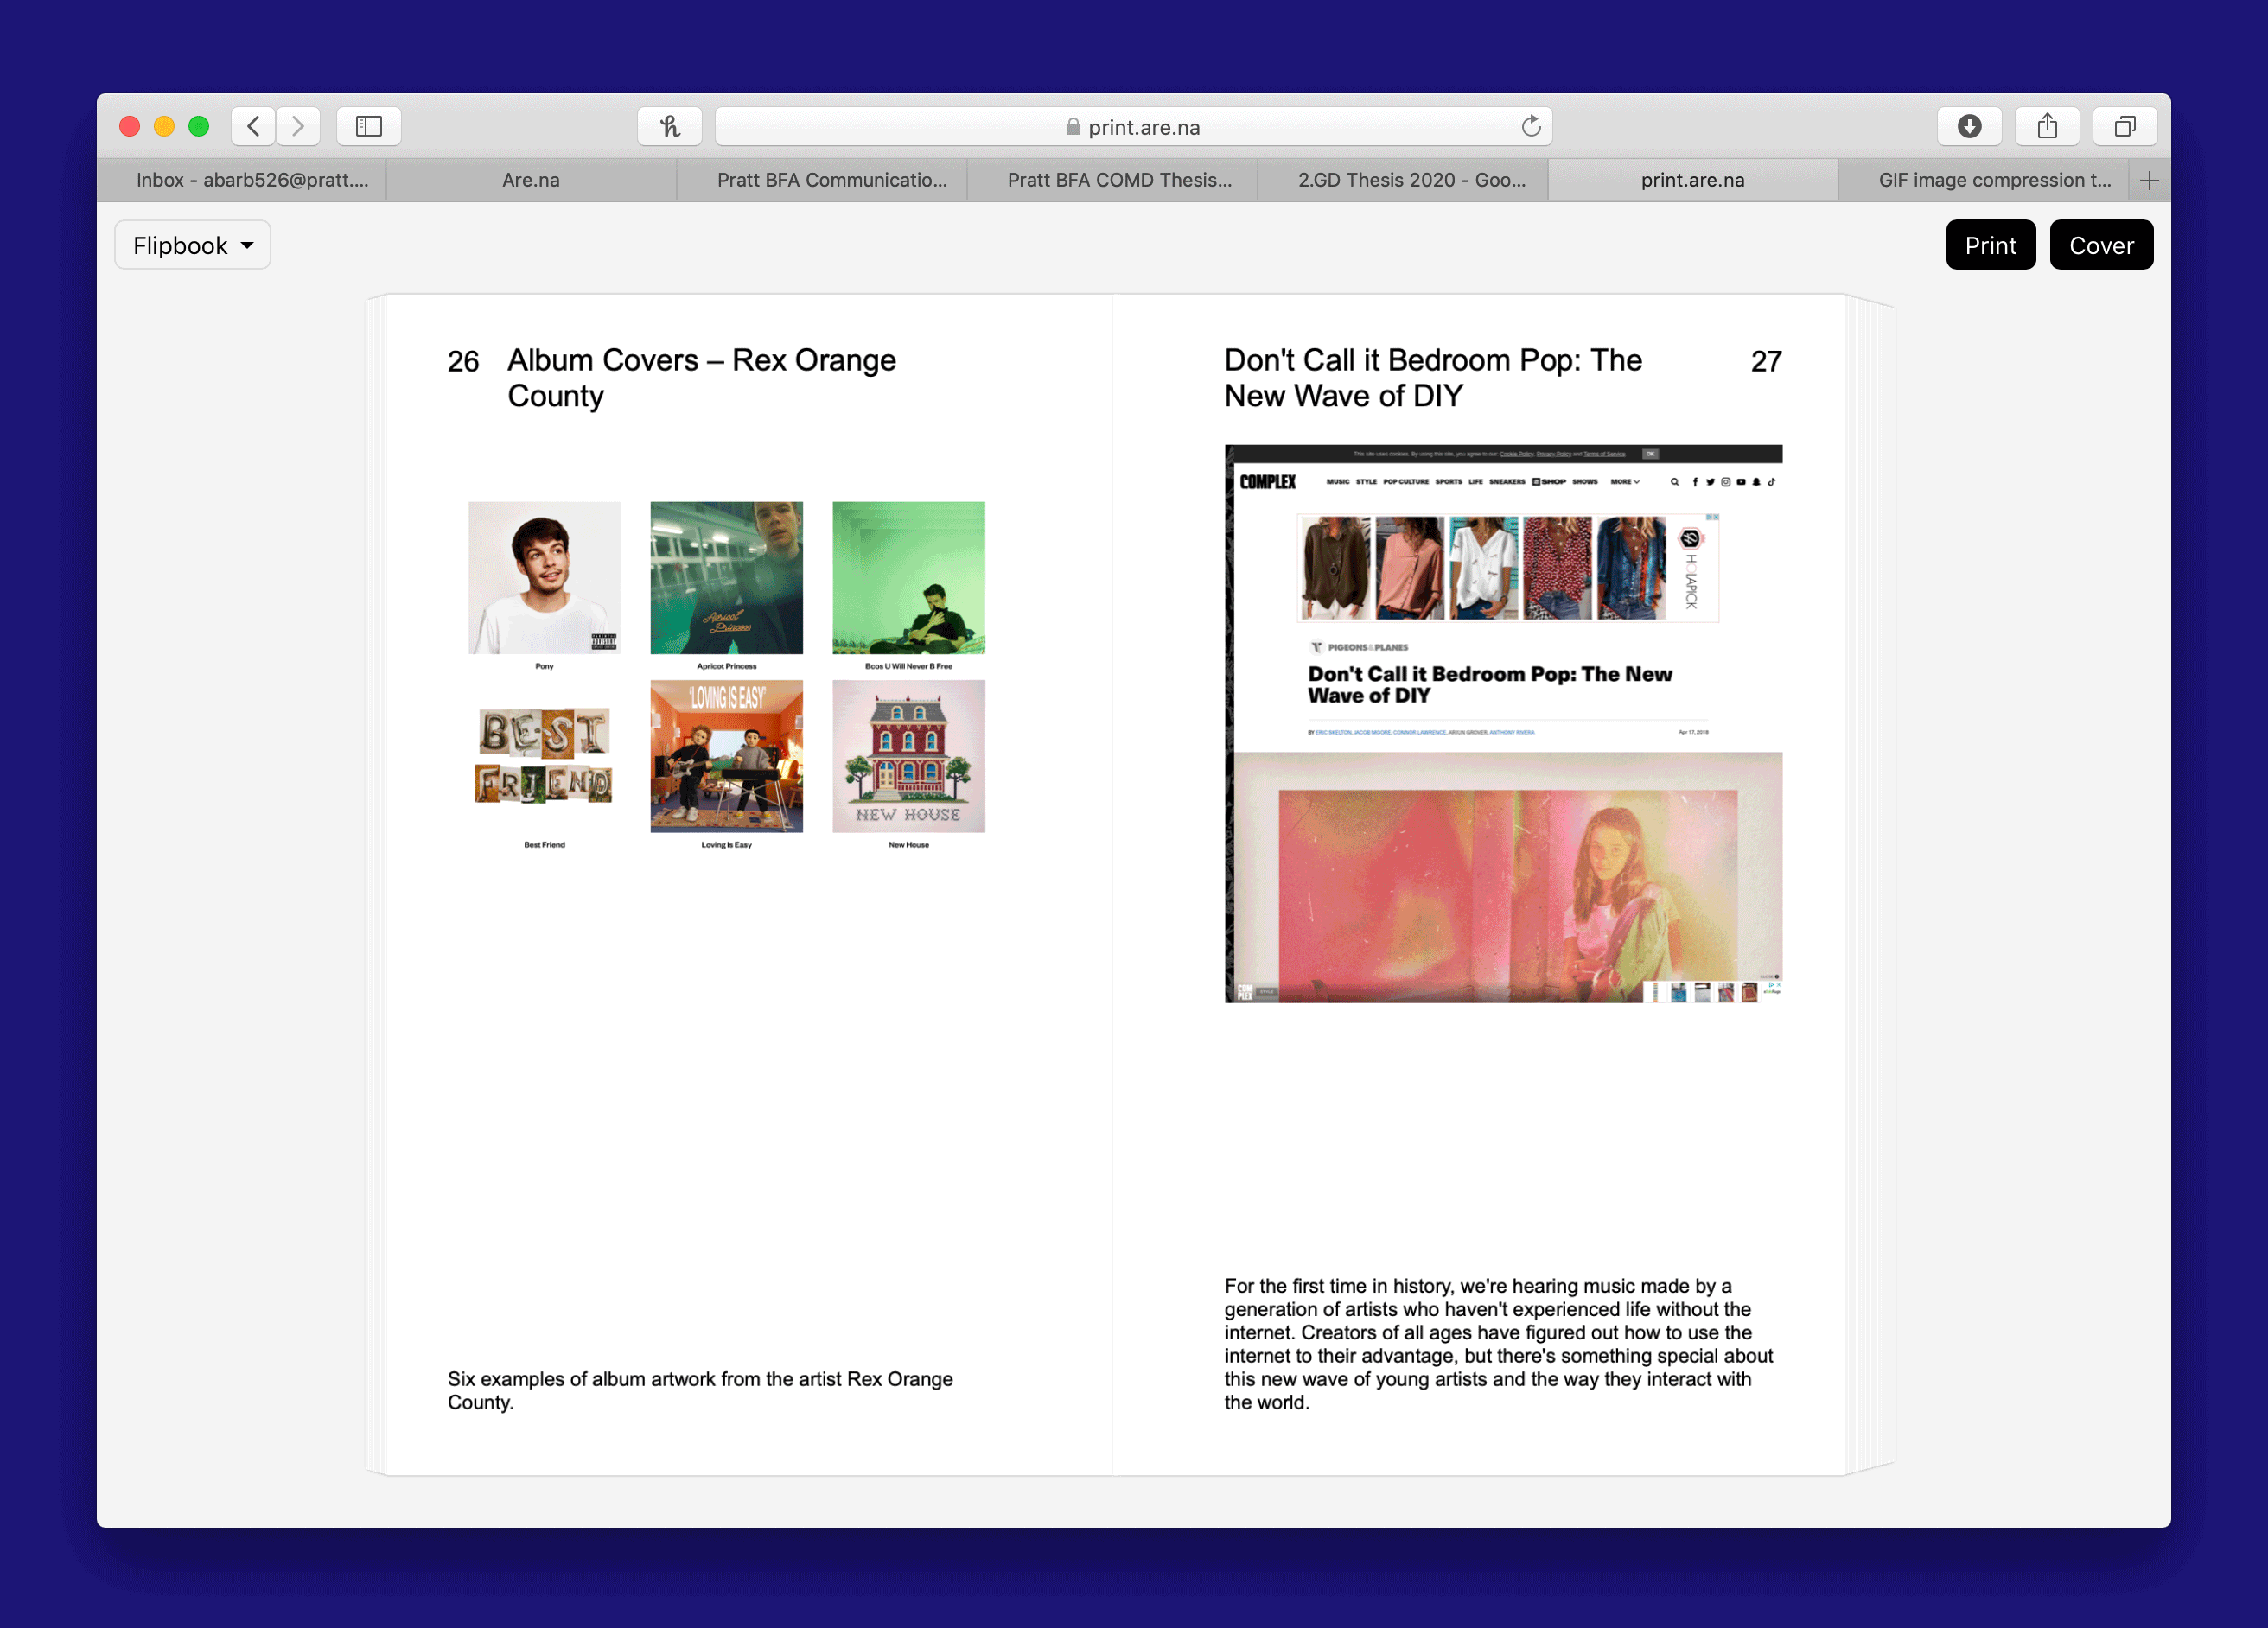Image resolution: width=2268 pixels, height=1628 pixels.
Task: Go forward with the Safari forward arrow
Action: (x=298, y=126)
